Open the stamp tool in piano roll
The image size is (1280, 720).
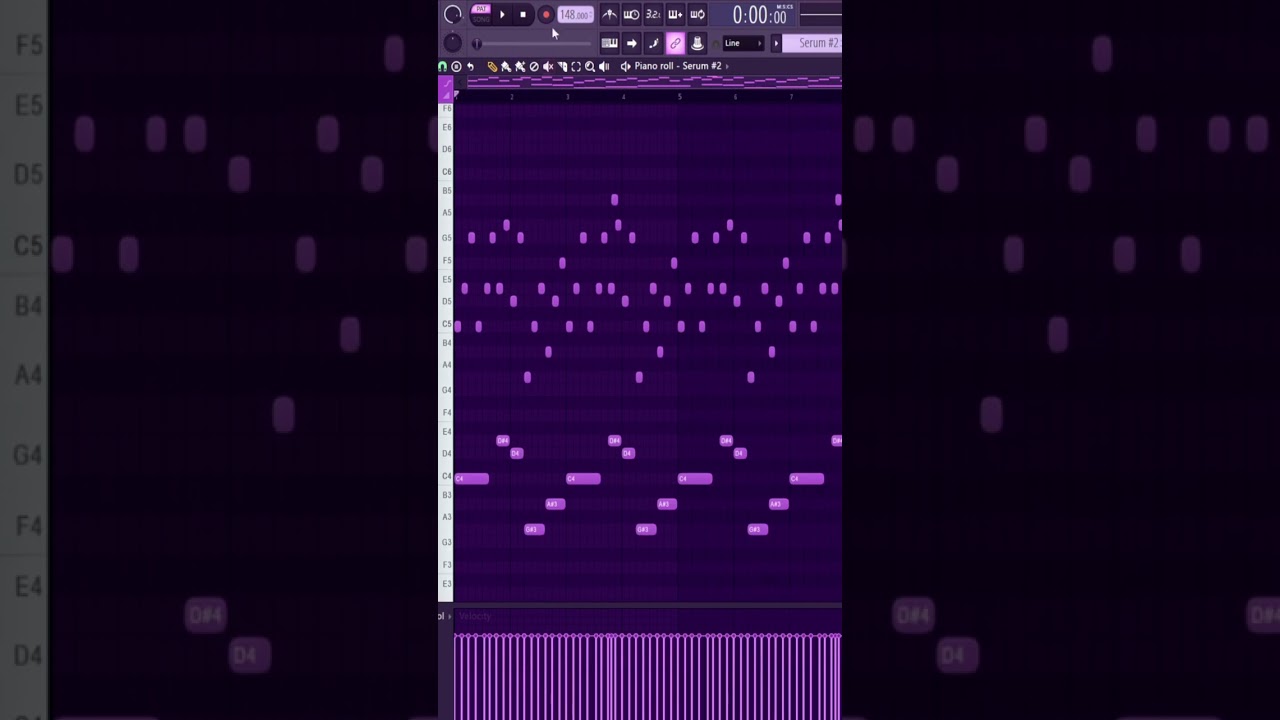pyautogui.click(x=456, y=66)
